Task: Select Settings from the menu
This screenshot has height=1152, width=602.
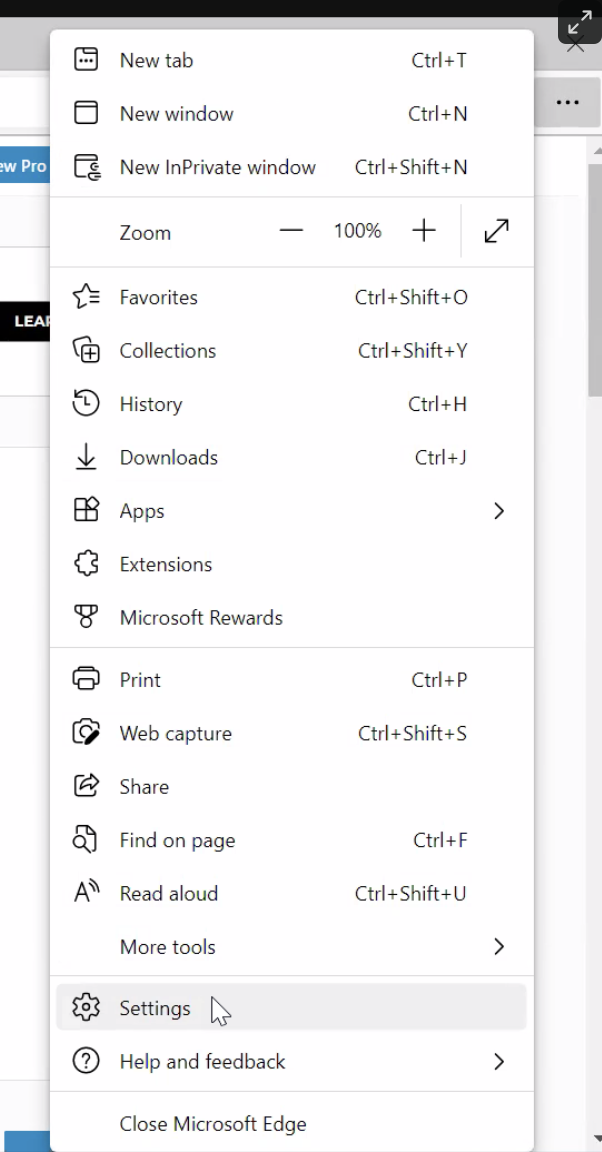Action: 155,1008
